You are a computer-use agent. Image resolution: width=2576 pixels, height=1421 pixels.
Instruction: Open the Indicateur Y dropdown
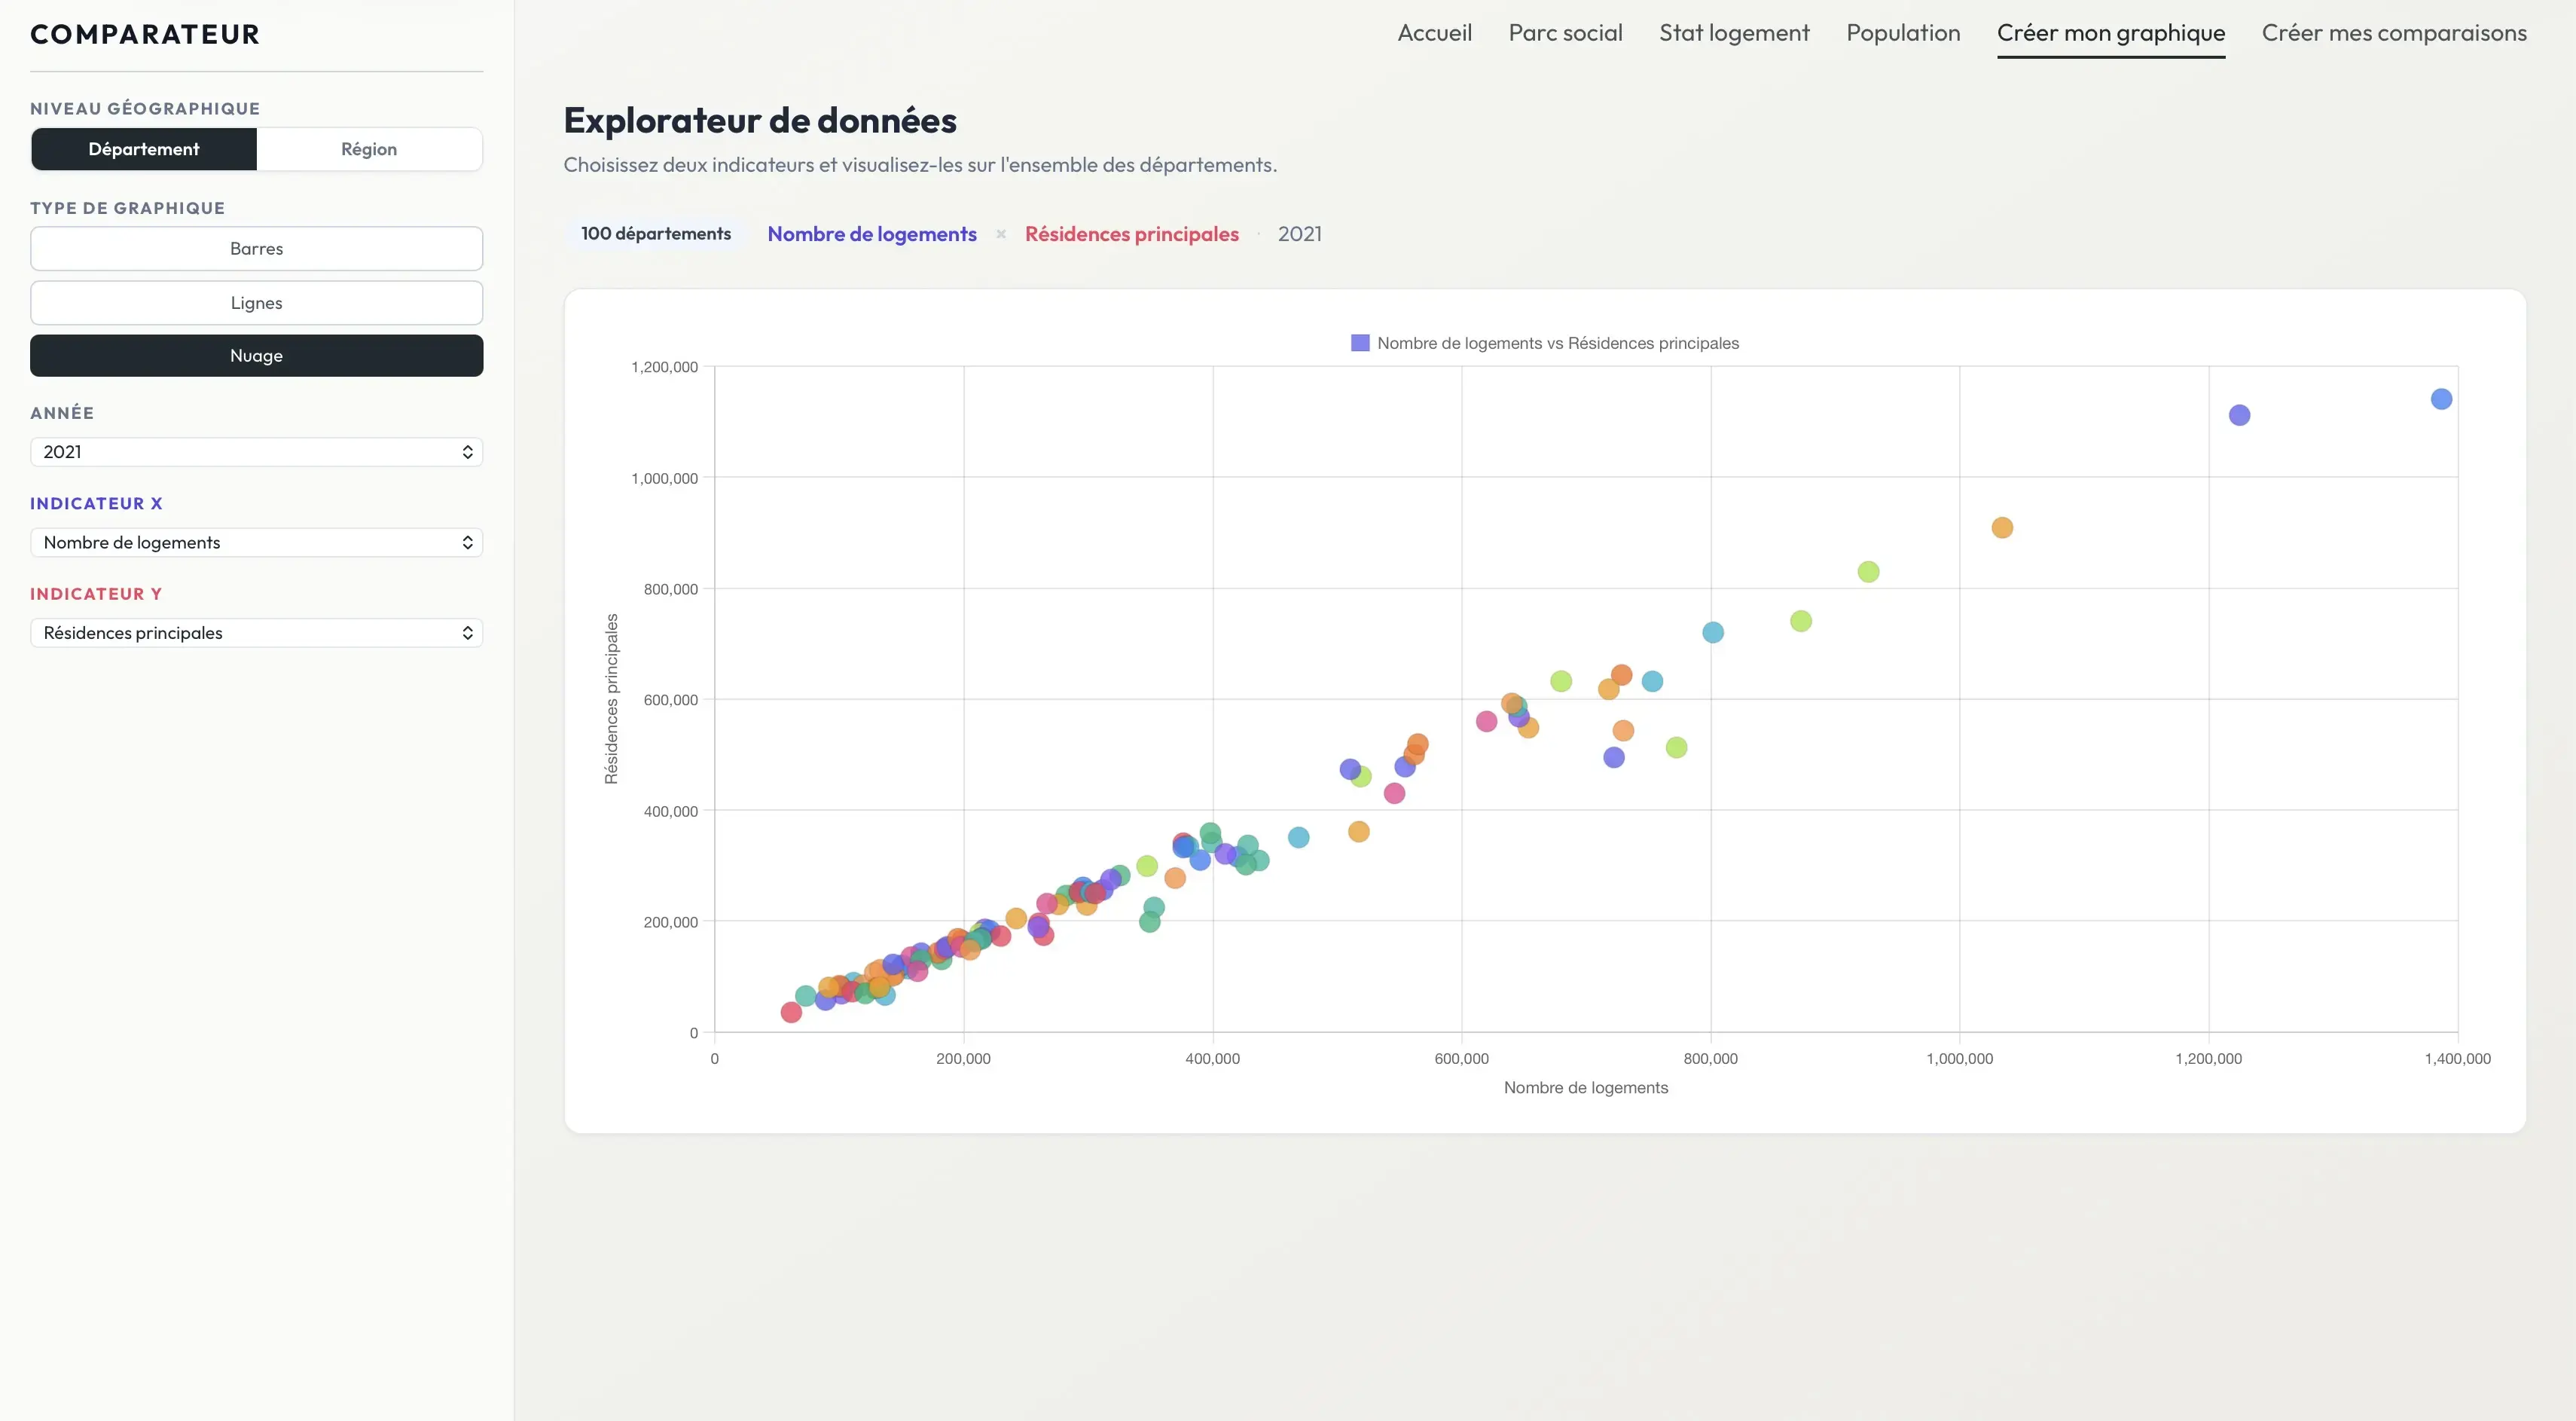pos(257,633)
